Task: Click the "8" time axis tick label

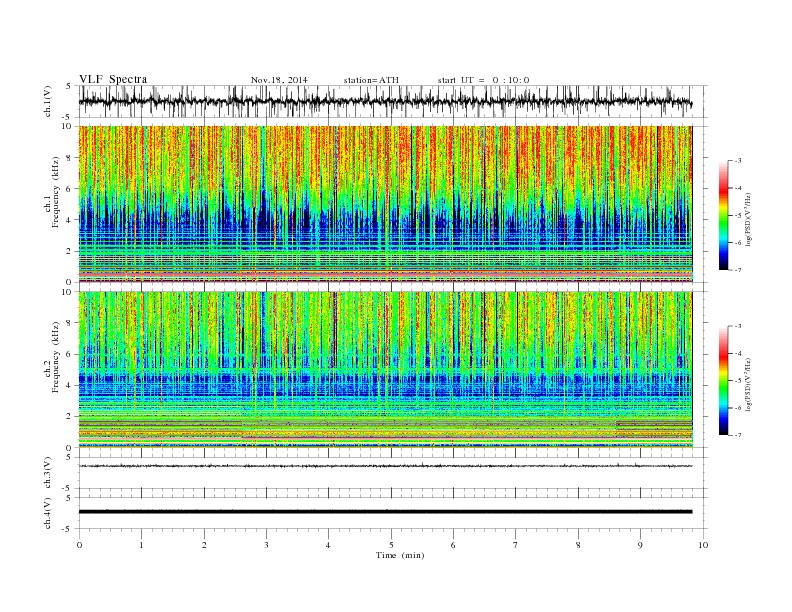Action: [x=578, y=545]
